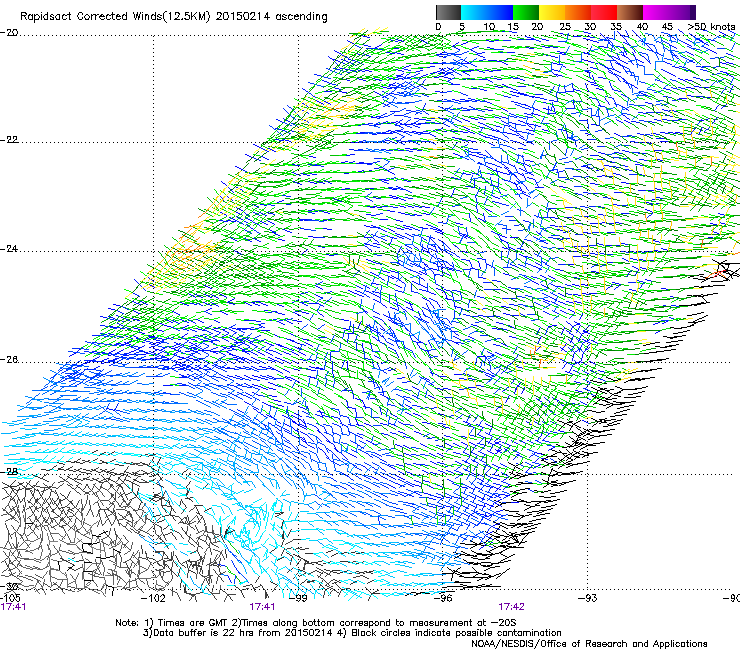Click the brown 35-40 knots legend color
The width and height of the screenshot is (740, 650).
pos(630,12)
